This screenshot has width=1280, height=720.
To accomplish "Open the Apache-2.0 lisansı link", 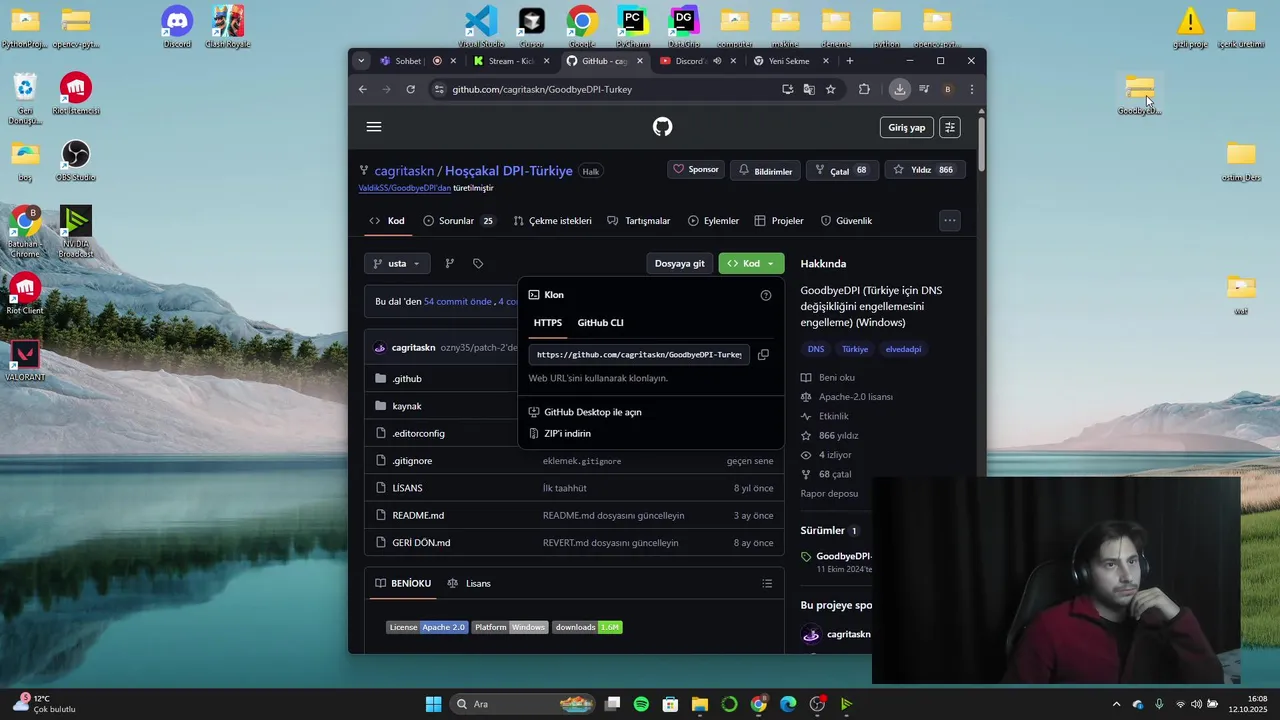I will click(x=856, y=397).
